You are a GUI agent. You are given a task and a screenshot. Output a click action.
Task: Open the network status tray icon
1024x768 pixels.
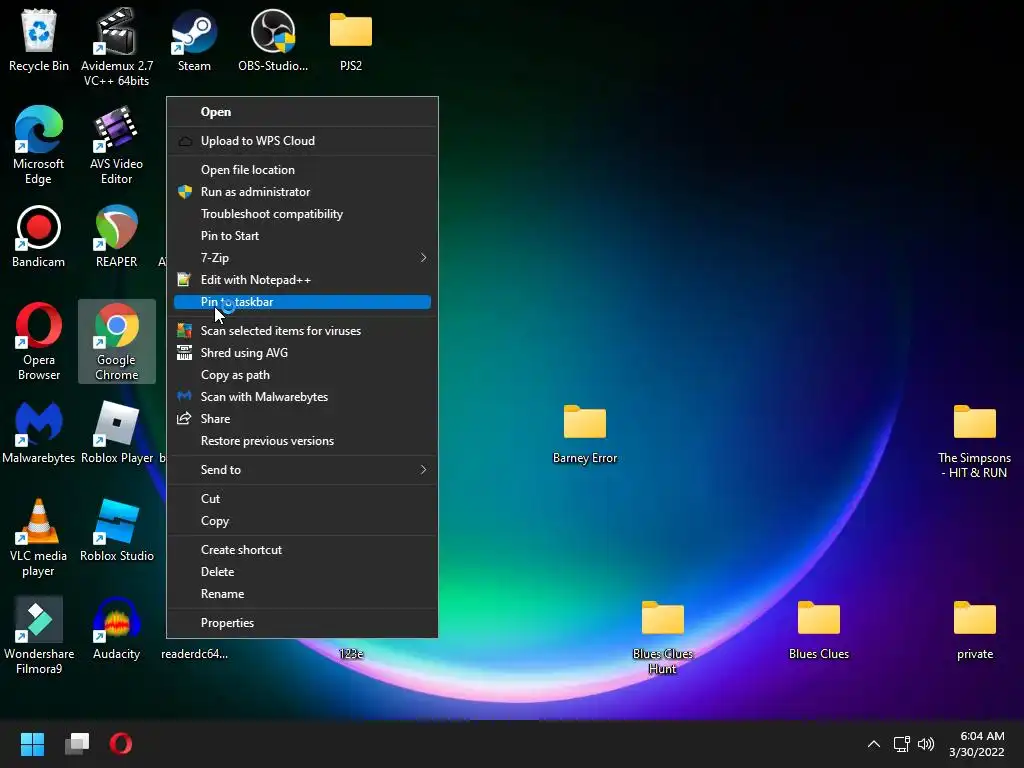pos(902,744)
